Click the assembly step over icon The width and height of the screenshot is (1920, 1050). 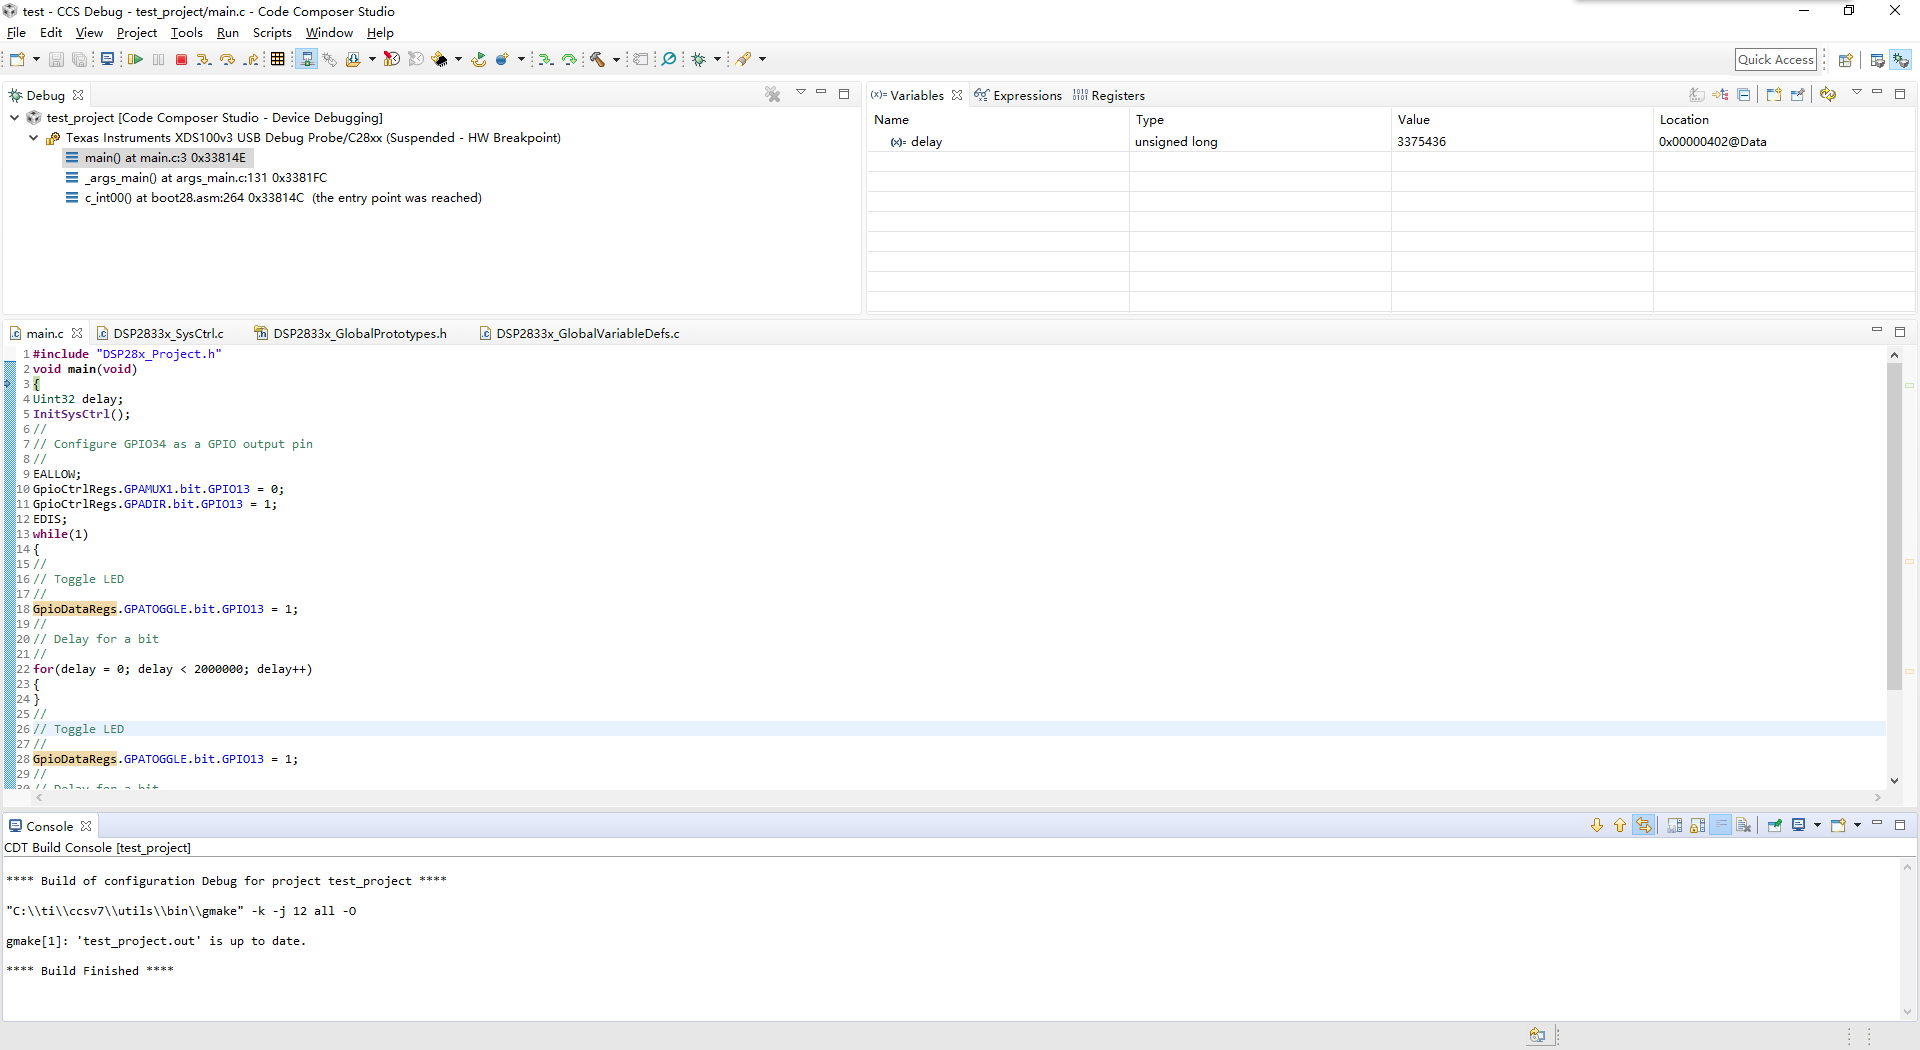[569, 60]
